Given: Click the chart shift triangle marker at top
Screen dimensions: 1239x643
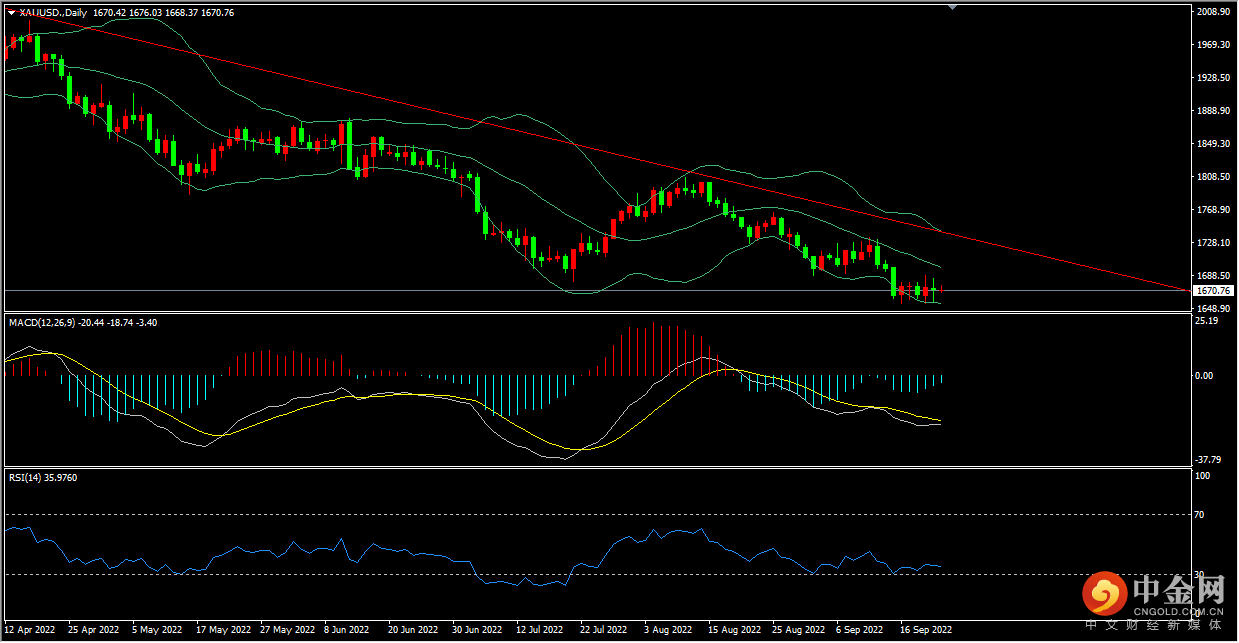Looking at the screenshot, I should pos(953,6).
